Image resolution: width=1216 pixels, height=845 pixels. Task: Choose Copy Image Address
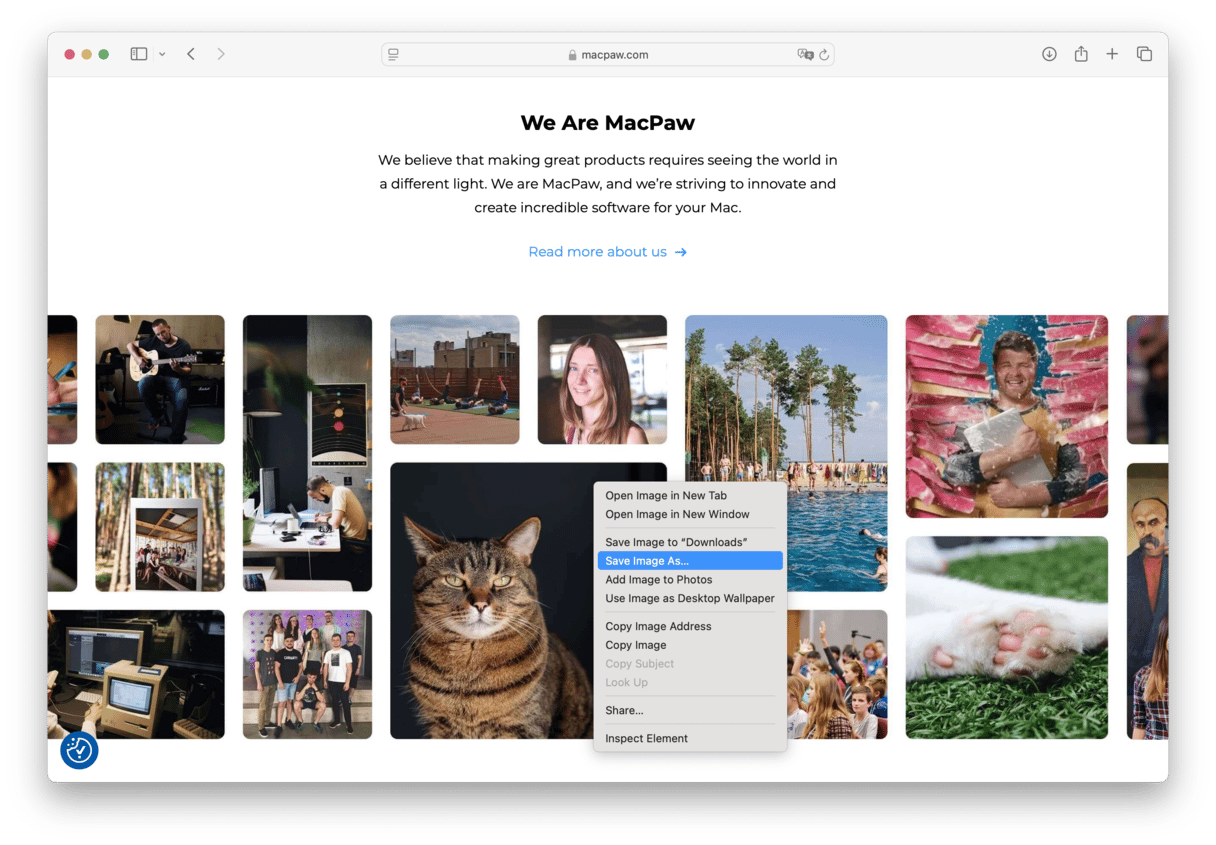pos(658,626)
